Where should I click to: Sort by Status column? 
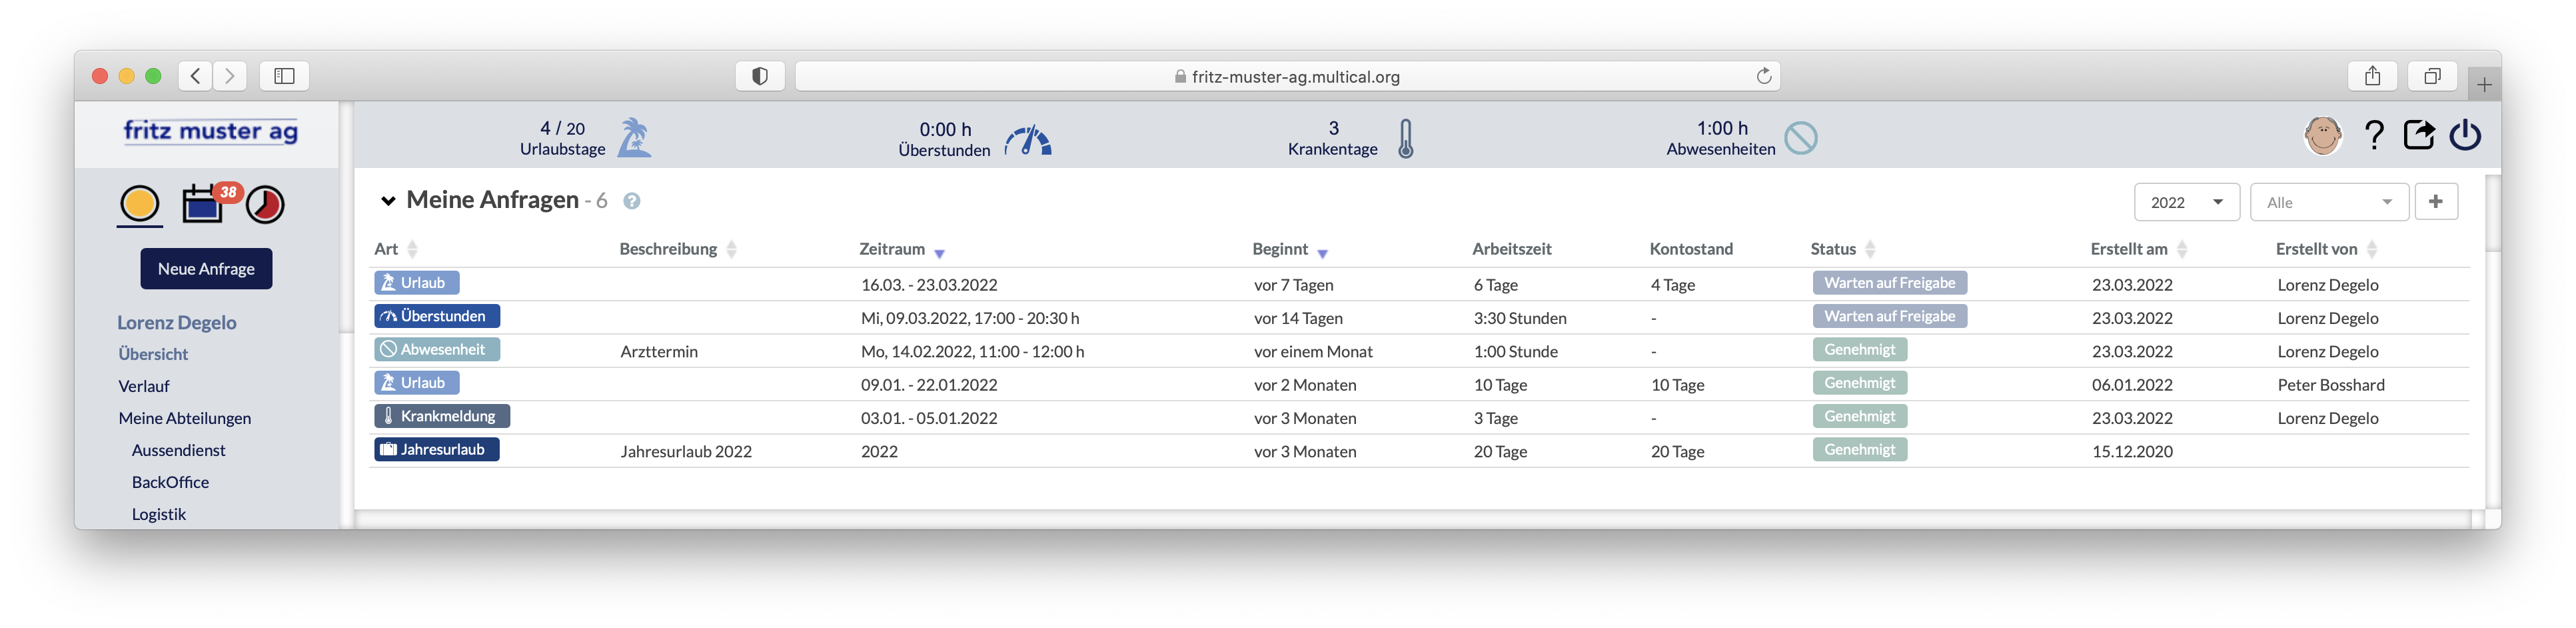click(1843, 249)
